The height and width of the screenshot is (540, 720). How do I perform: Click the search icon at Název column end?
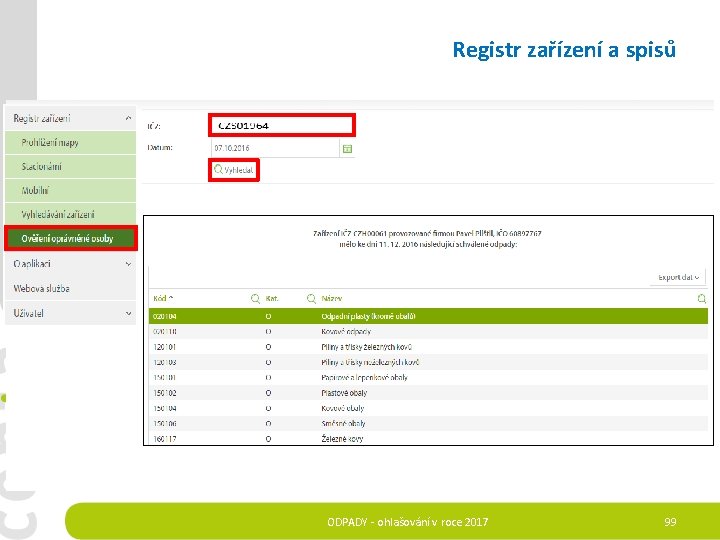(x=702, y=299)
